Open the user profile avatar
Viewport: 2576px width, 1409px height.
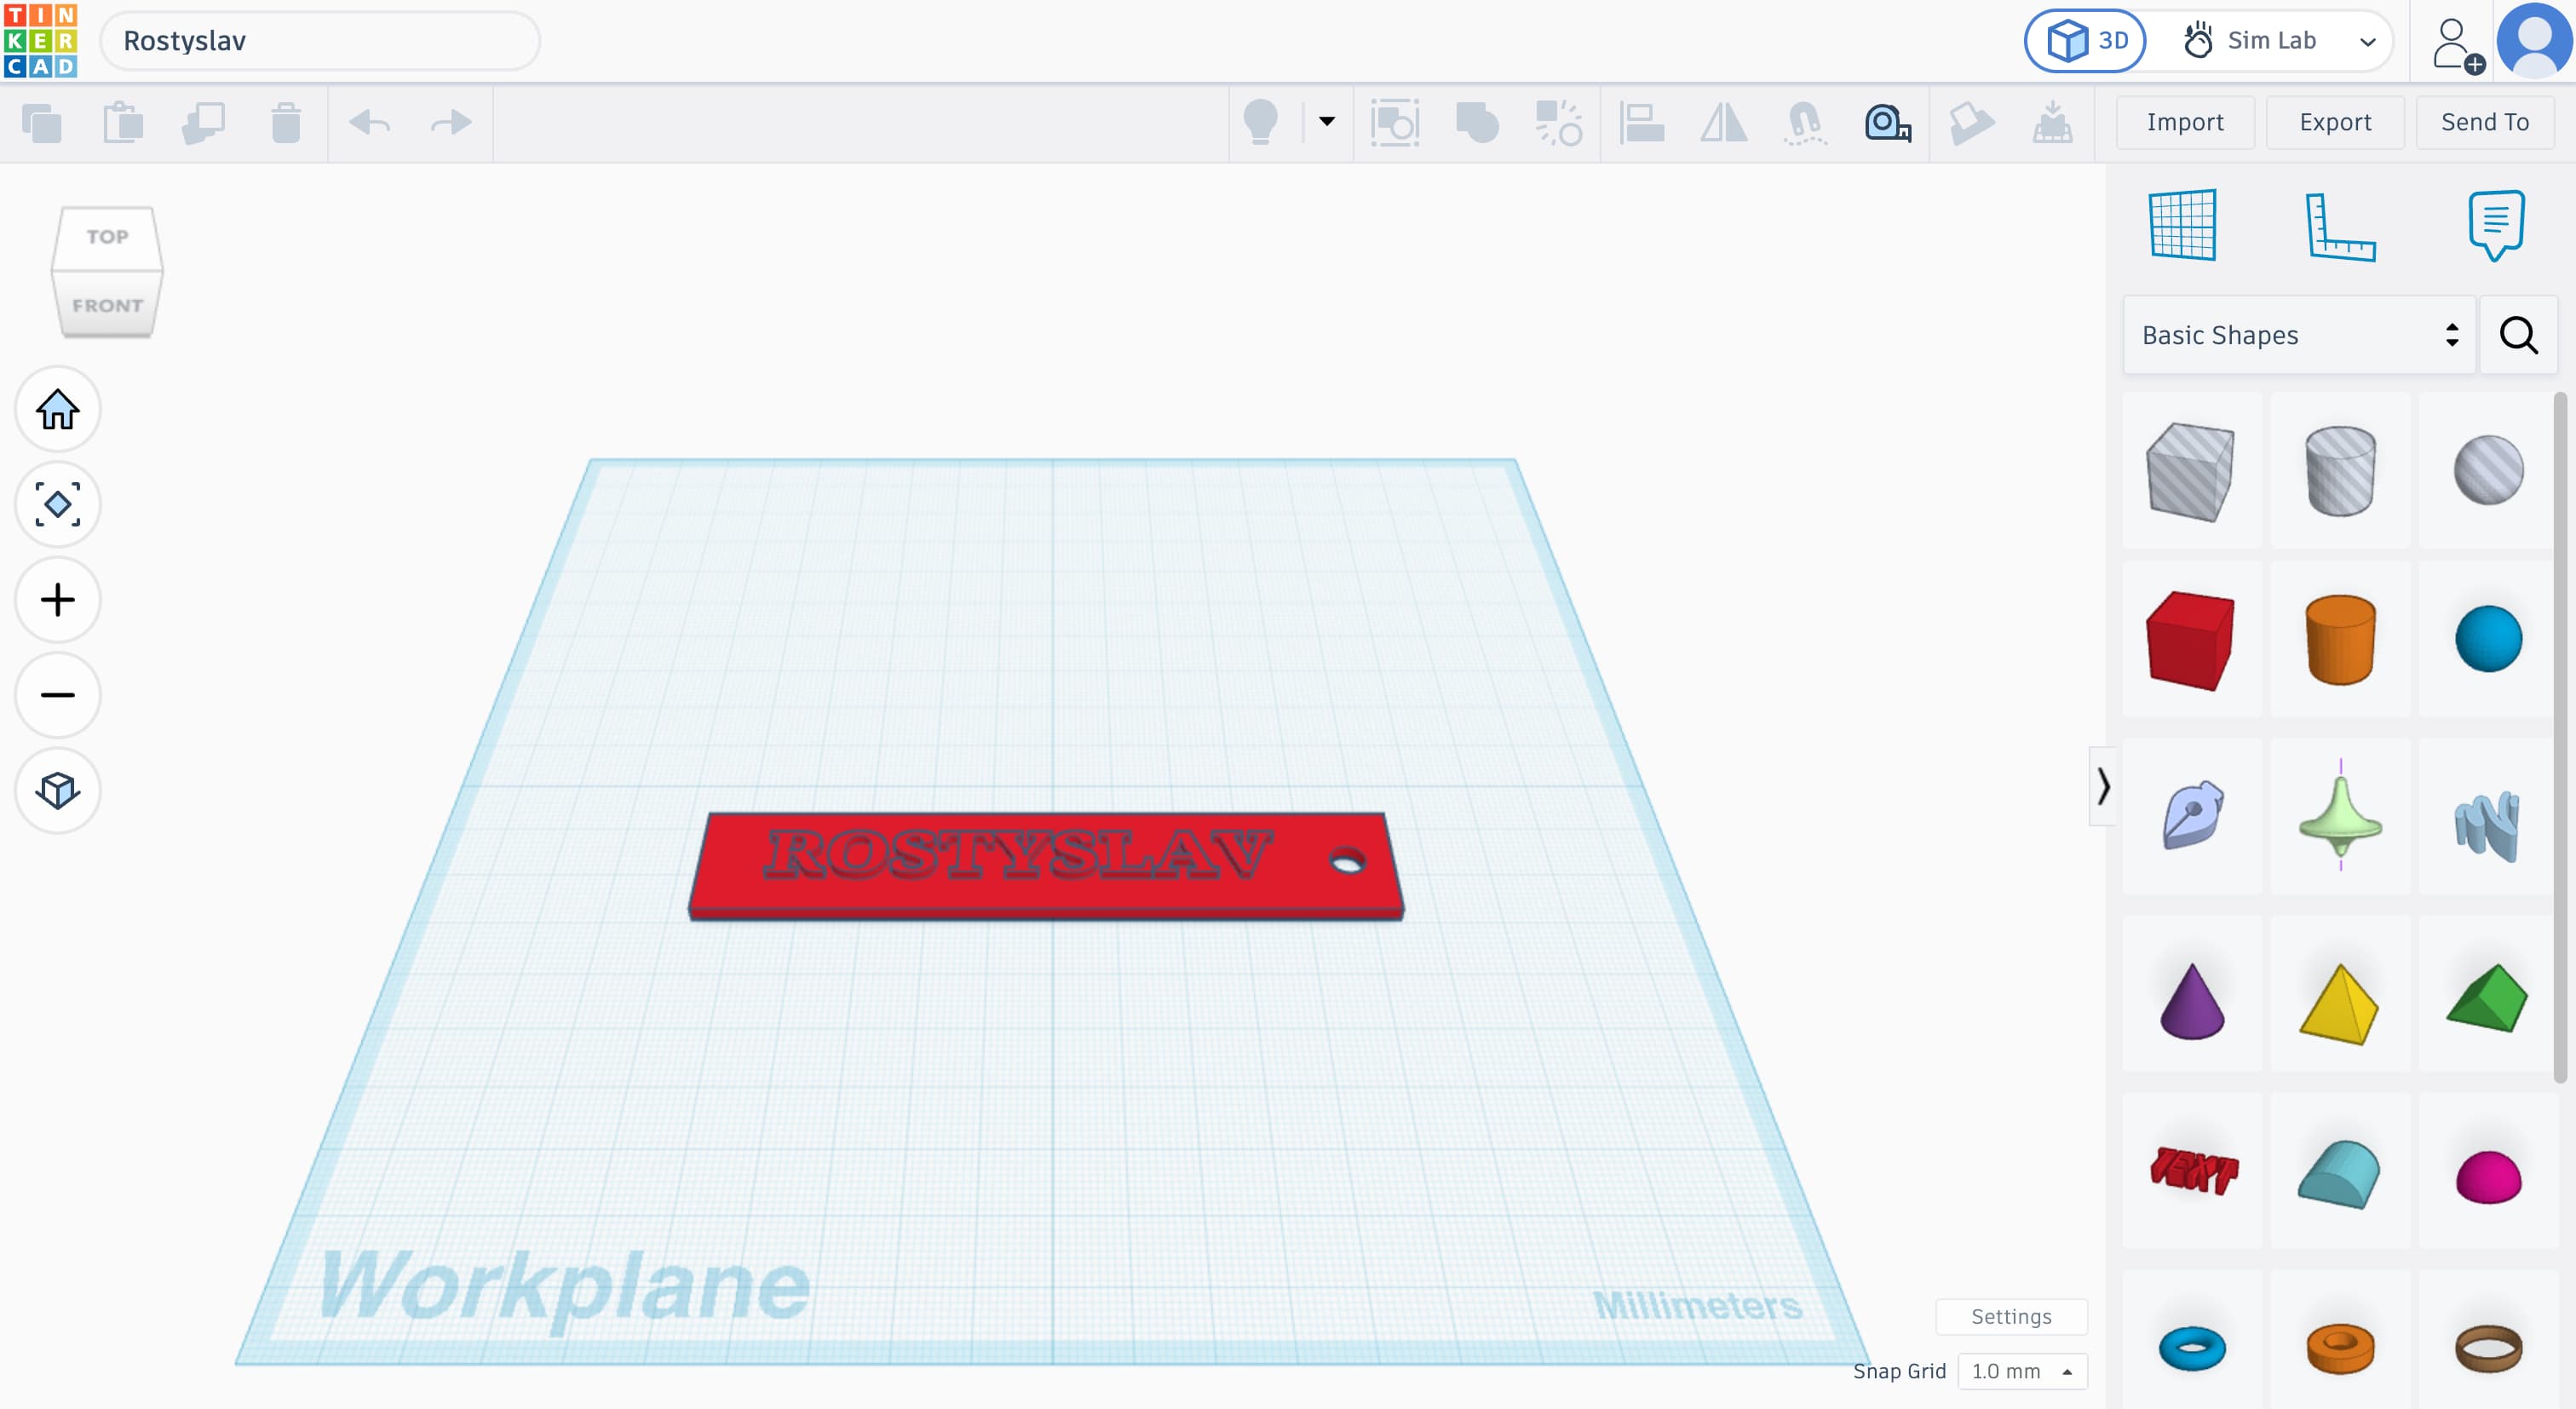coord(2535,41)
